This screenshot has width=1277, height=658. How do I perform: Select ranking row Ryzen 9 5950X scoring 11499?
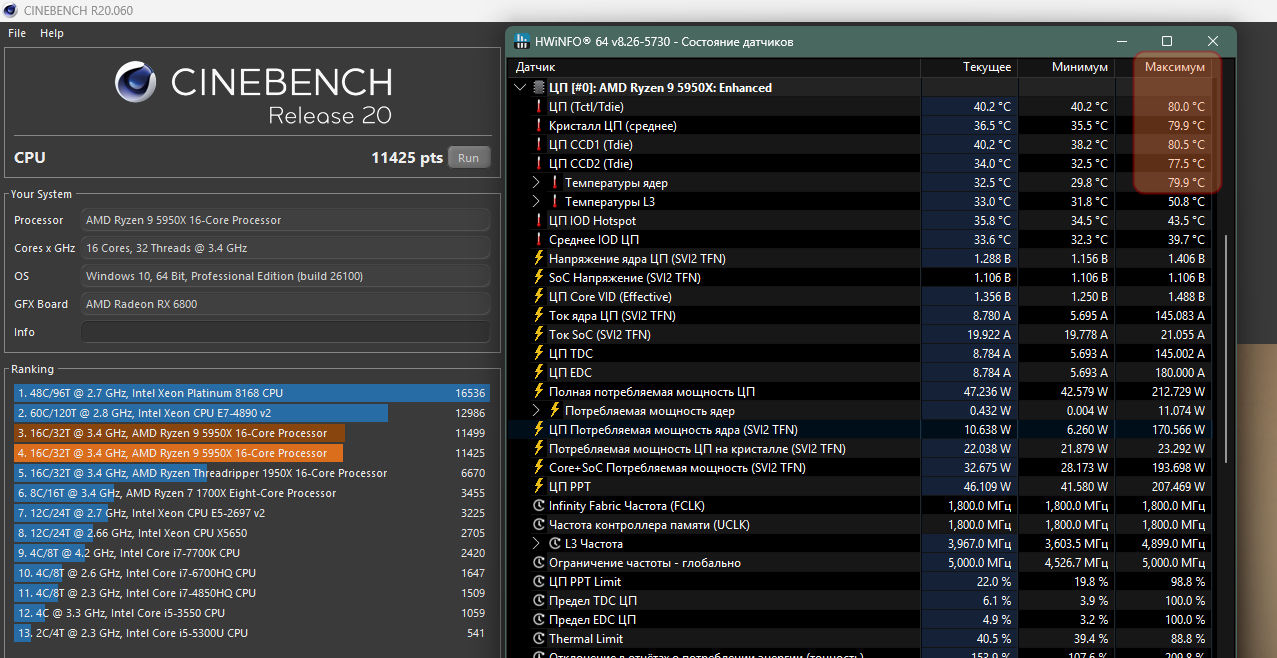pos(250,433)
